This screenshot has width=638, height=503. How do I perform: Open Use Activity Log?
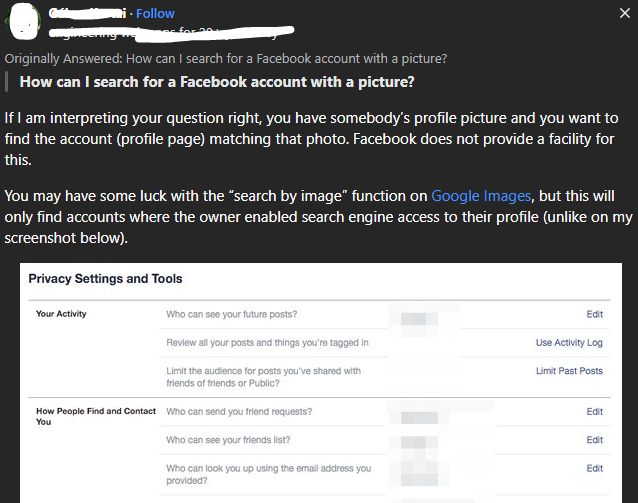[569, 343]
